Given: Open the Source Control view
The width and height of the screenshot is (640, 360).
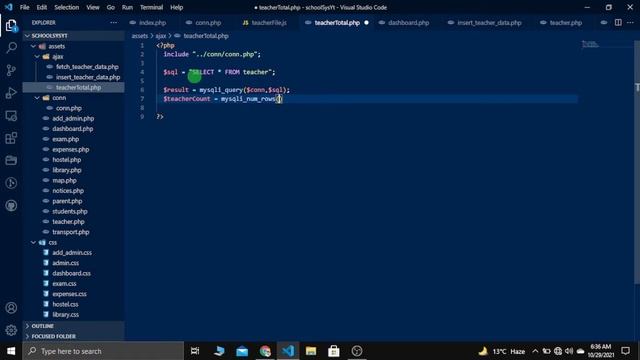Looking at the screenshot, I should pyautogui.click(x=11, y=70).
